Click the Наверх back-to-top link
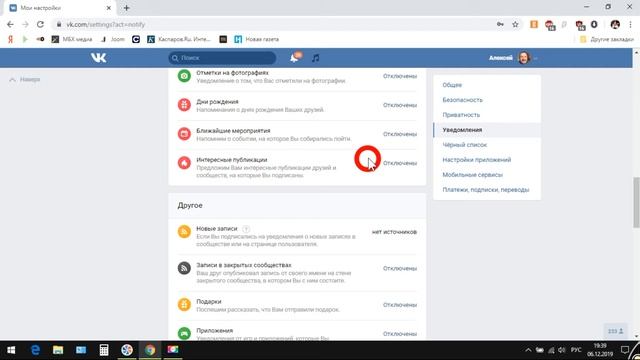Image resolution: width=640 pixels, height=360 pixels. 25,80
